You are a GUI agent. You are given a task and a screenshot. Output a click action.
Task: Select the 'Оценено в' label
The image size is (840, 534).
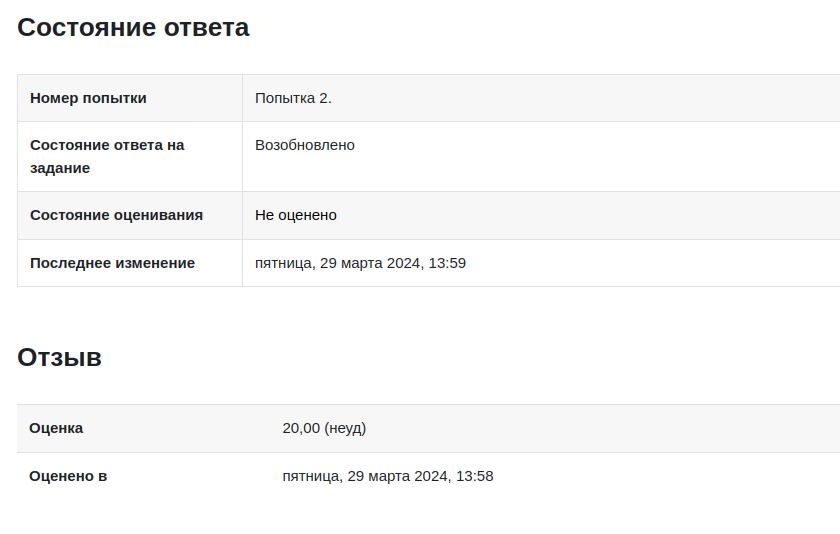(x=68, y=476)
